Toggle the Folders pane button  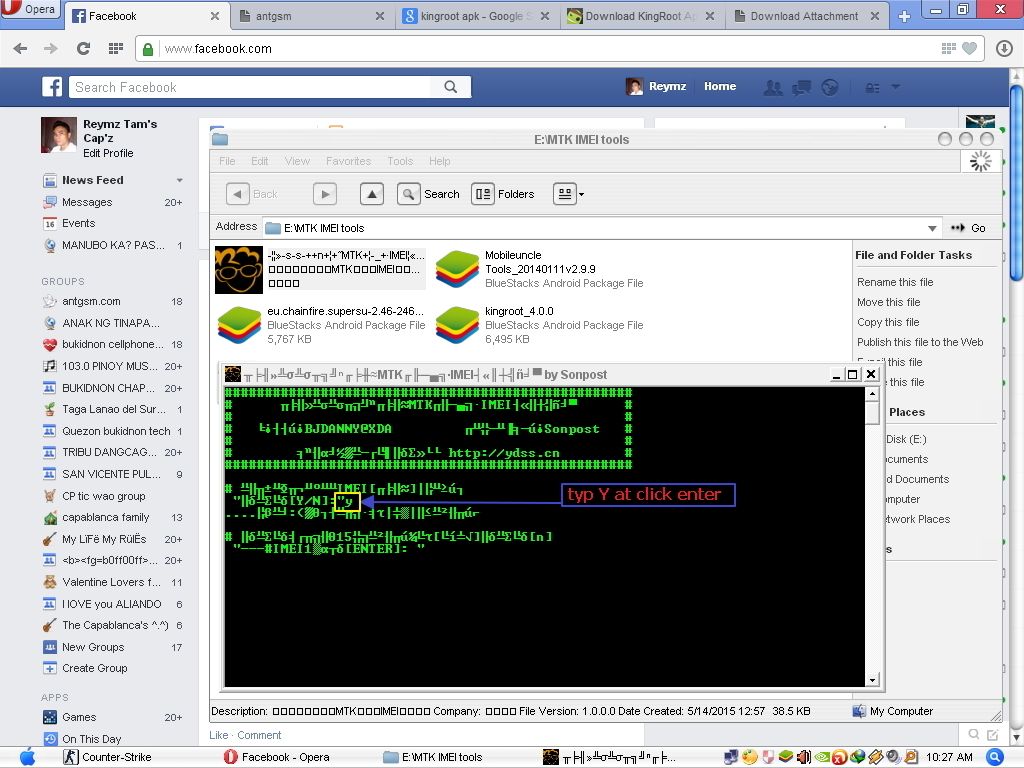click(x=503, y=194)
